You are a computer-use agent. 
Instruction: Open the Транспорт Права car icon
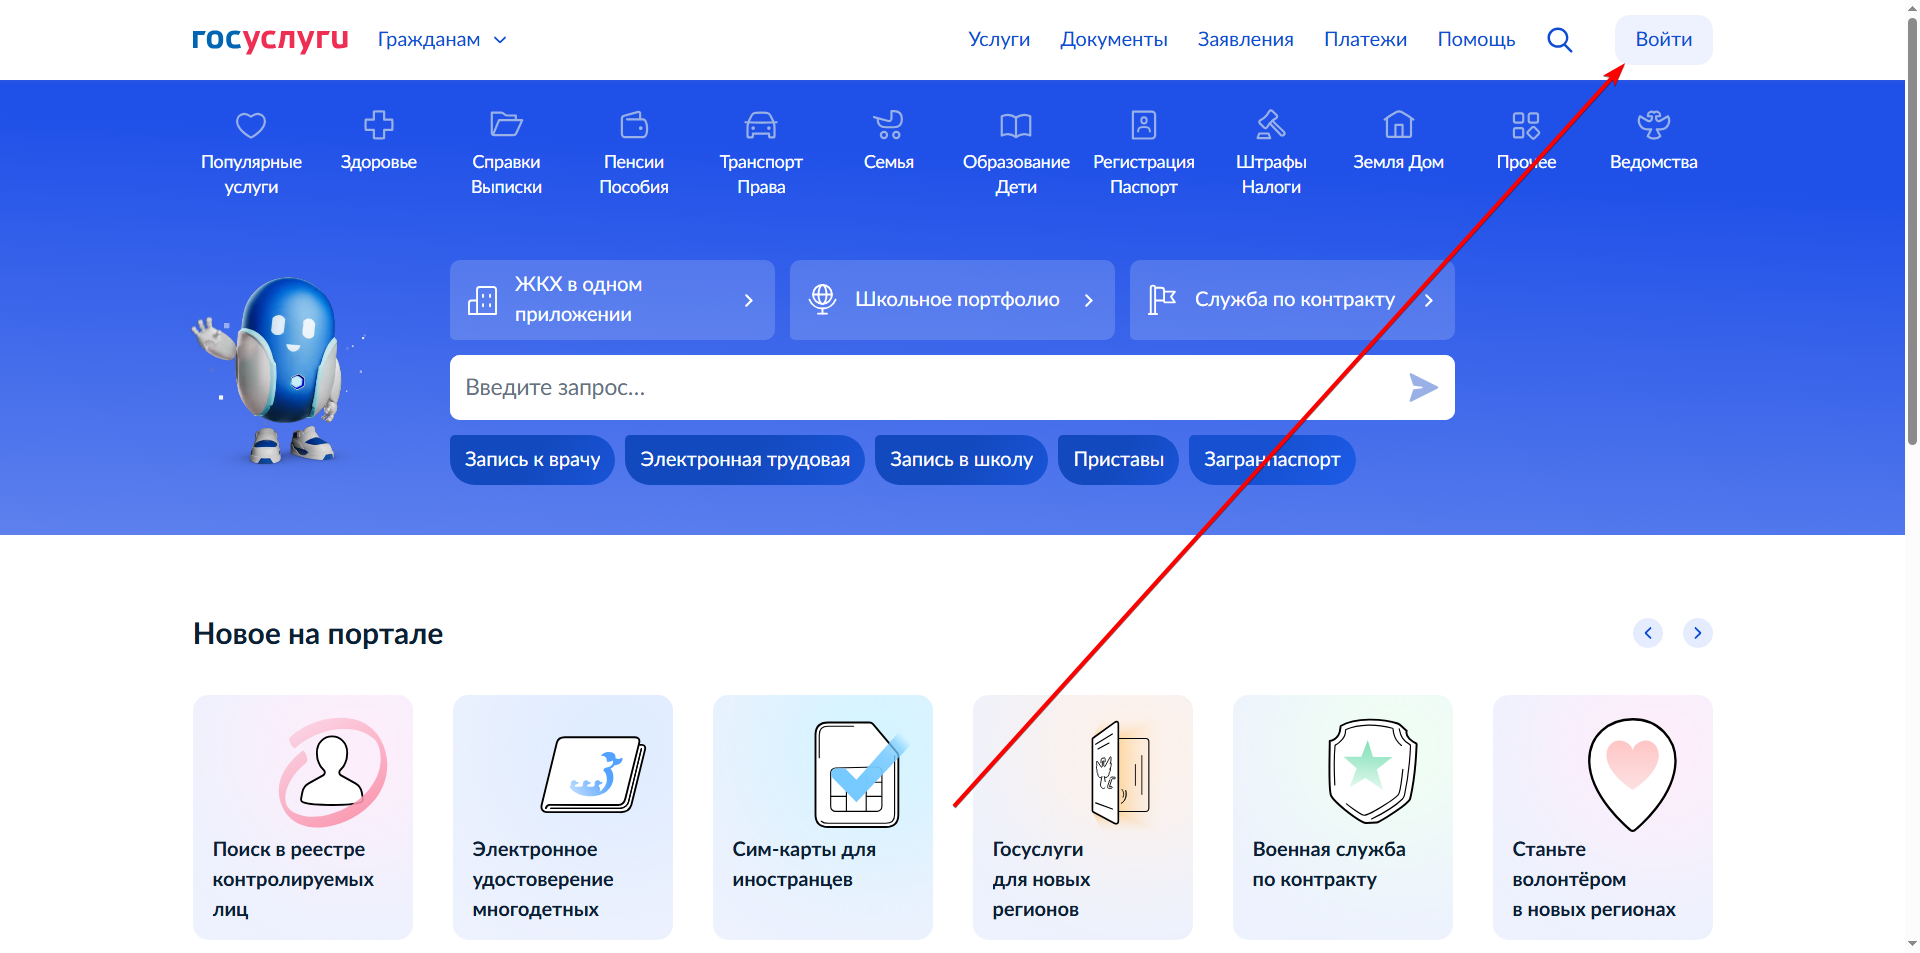coord(761,125)
